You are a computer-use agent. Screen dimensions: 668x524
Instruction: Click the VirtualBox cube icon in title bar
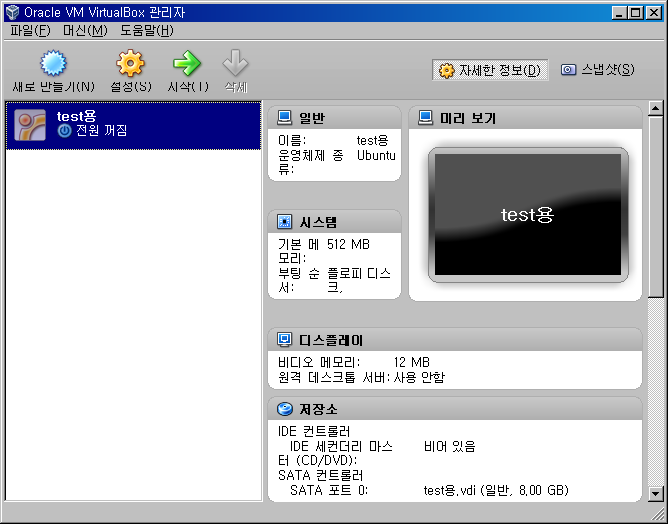click(x=13, y=12)
